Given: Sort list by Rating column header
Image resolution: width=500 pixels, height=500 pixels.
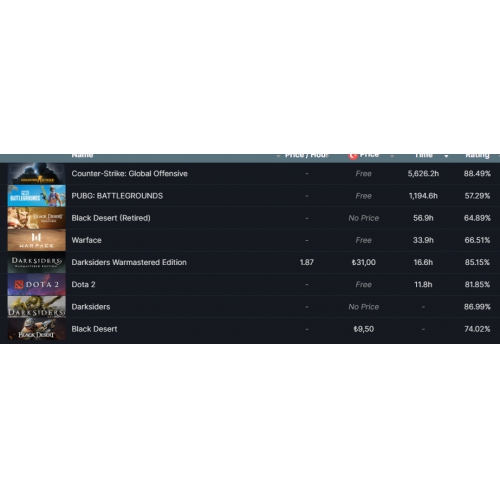Looking at the screenshot, I should pyautogui.click(x=477, y=155).
